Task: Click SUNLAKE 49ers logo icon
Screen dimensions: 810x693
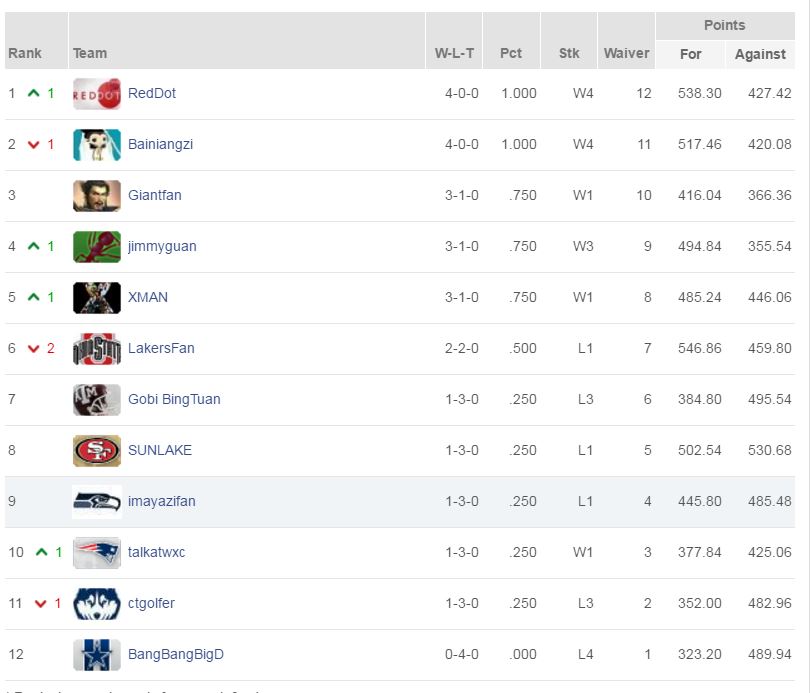Action: pyautogui.click(x=97, y=451)
